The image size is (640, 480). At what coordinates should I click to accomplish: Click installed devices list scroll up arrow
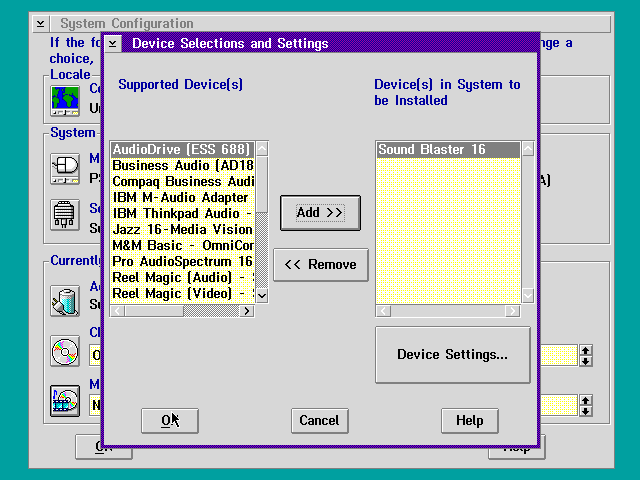(x=528, y=149)
